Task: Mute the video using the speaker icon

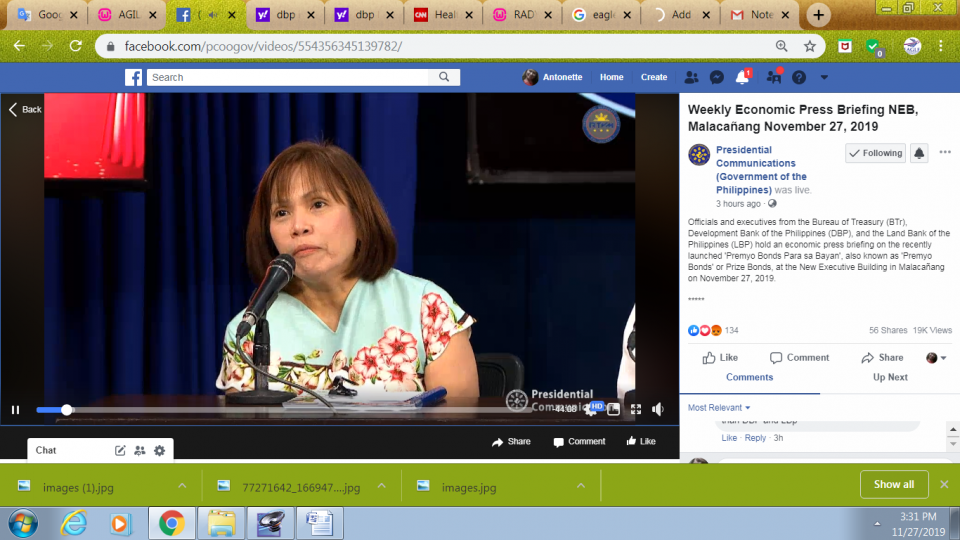Action: tap(658, 409)
